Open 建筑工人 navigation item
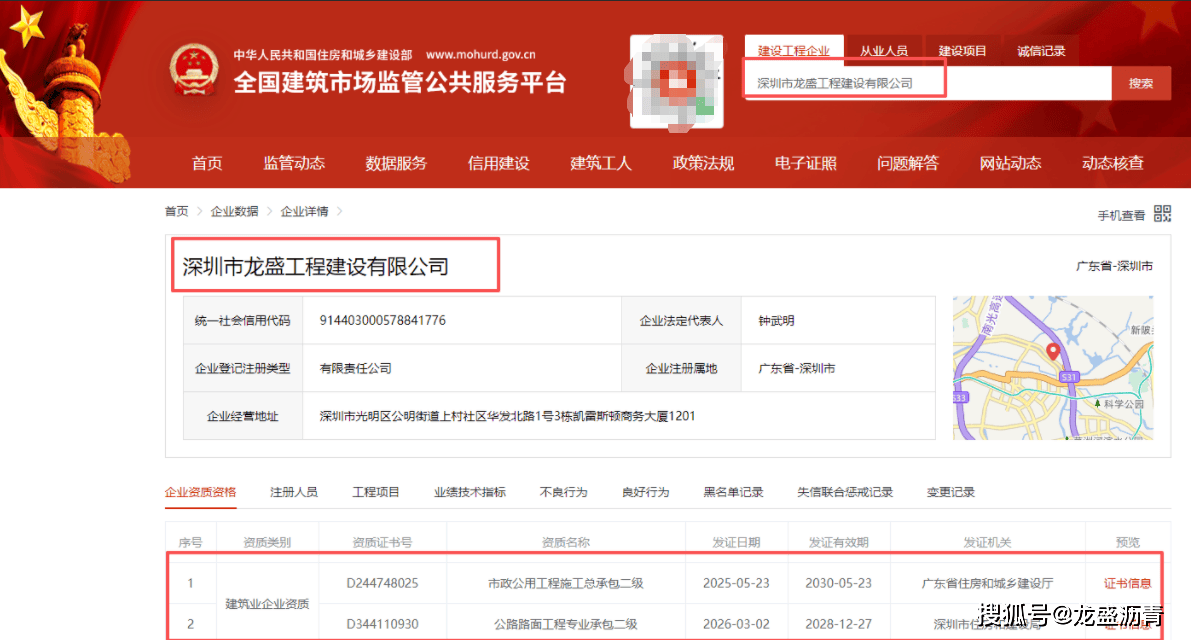 (601, 163)
